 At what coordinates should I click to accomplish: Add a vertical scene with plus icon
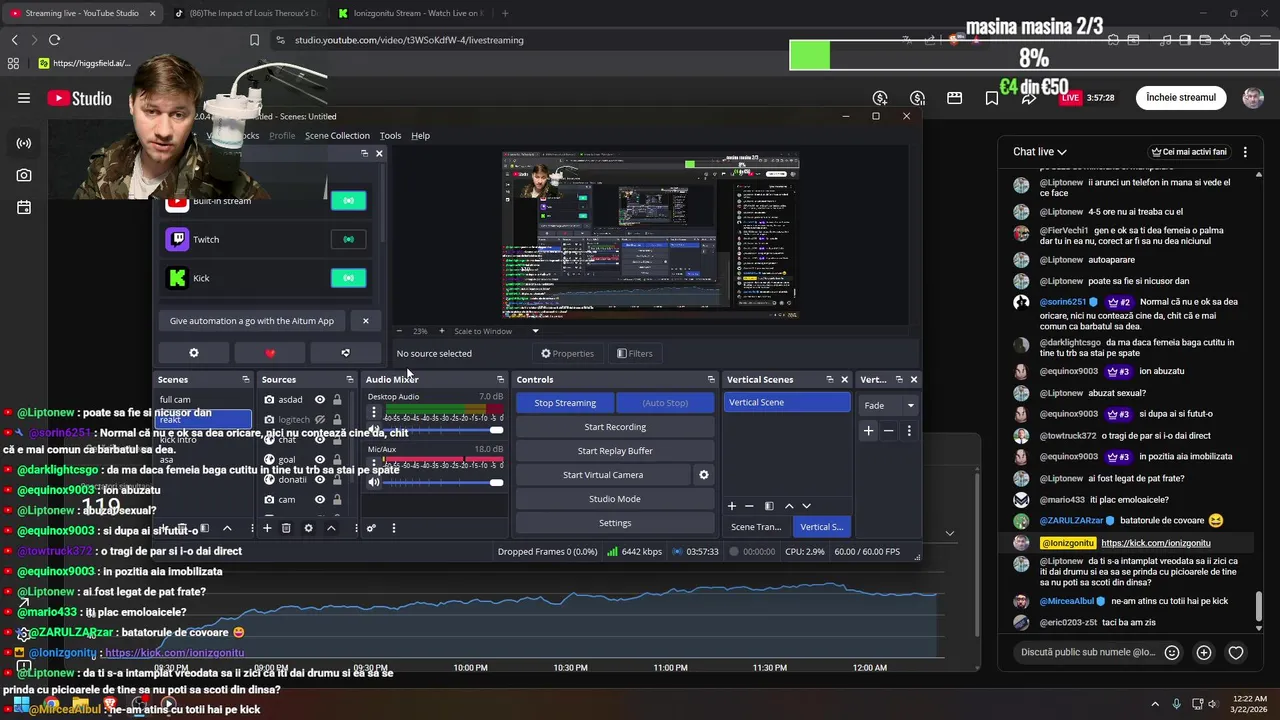coord(732,506)
